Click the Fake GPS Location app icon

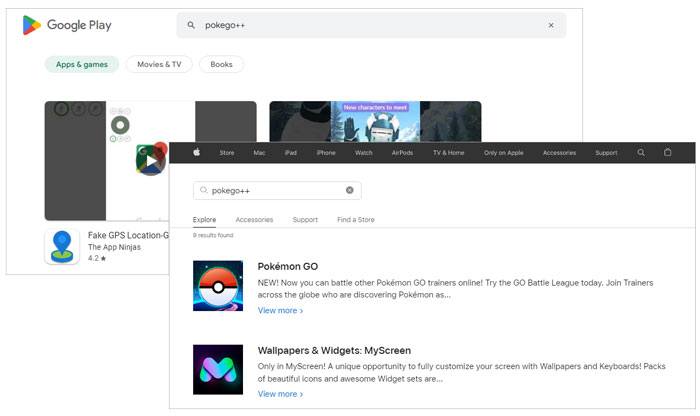tap(62, 246)
